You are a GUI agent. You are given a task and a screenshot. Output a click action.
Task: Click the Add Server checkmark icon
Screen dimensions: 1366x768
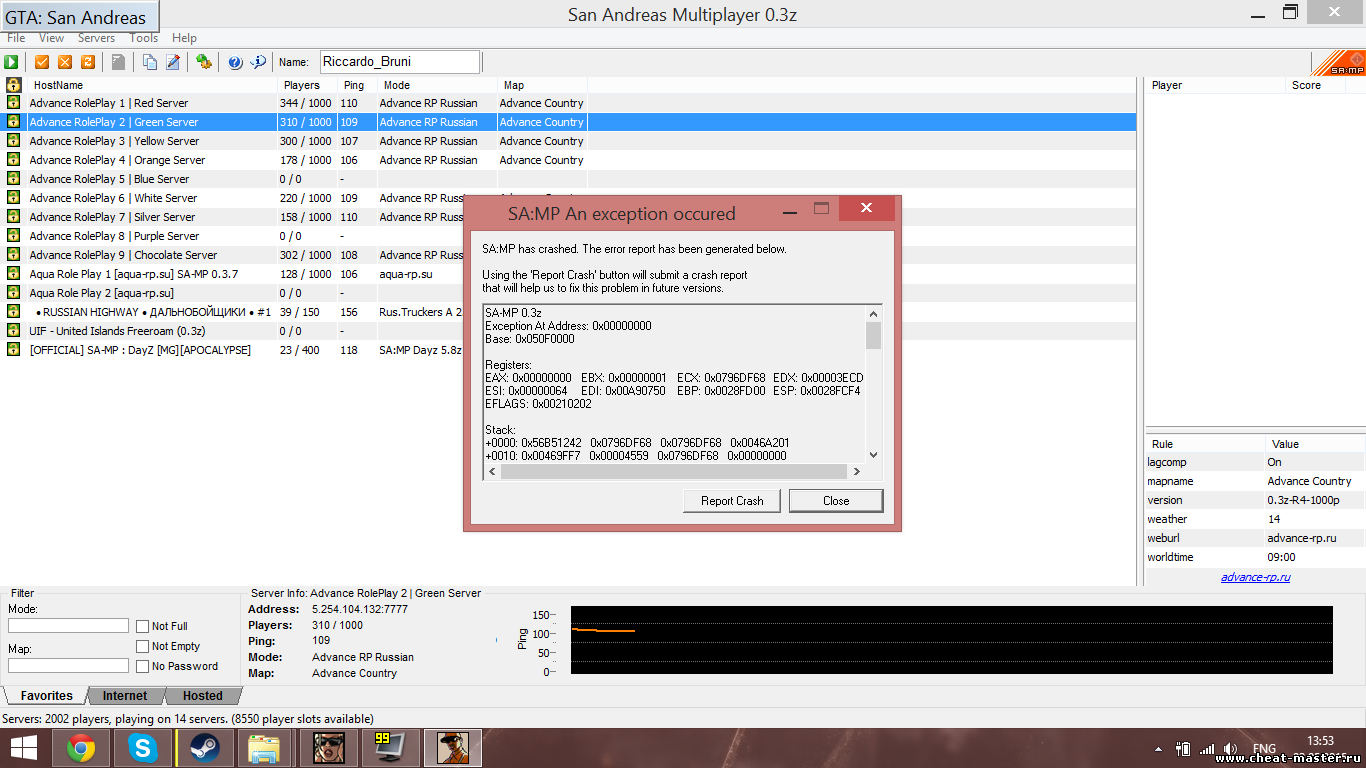click(42, 62)
